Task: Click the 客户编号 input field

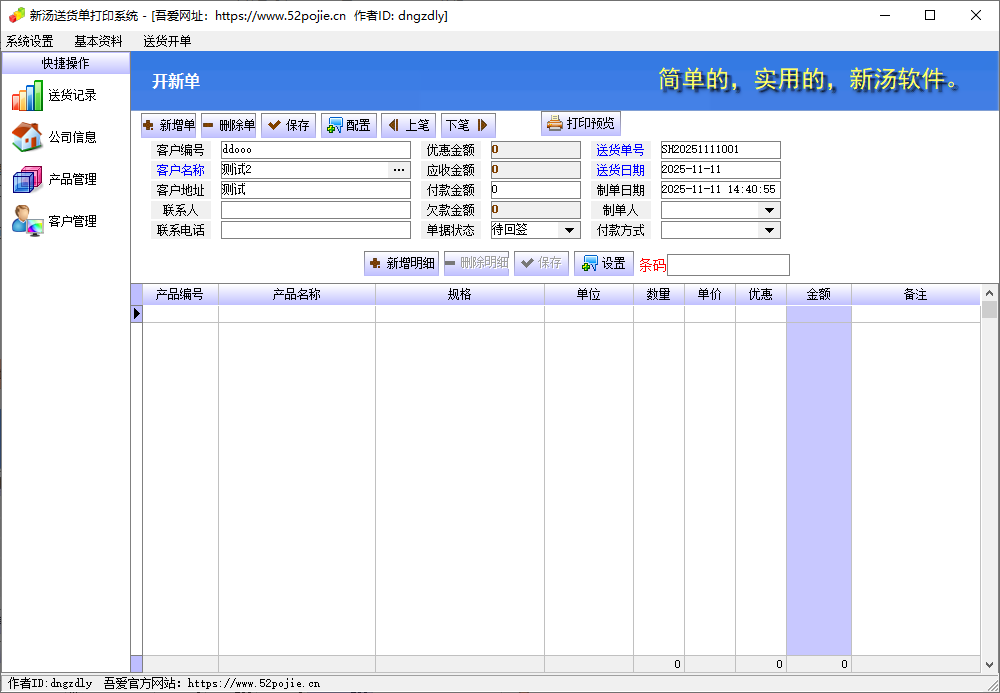Action: (316, 150)
